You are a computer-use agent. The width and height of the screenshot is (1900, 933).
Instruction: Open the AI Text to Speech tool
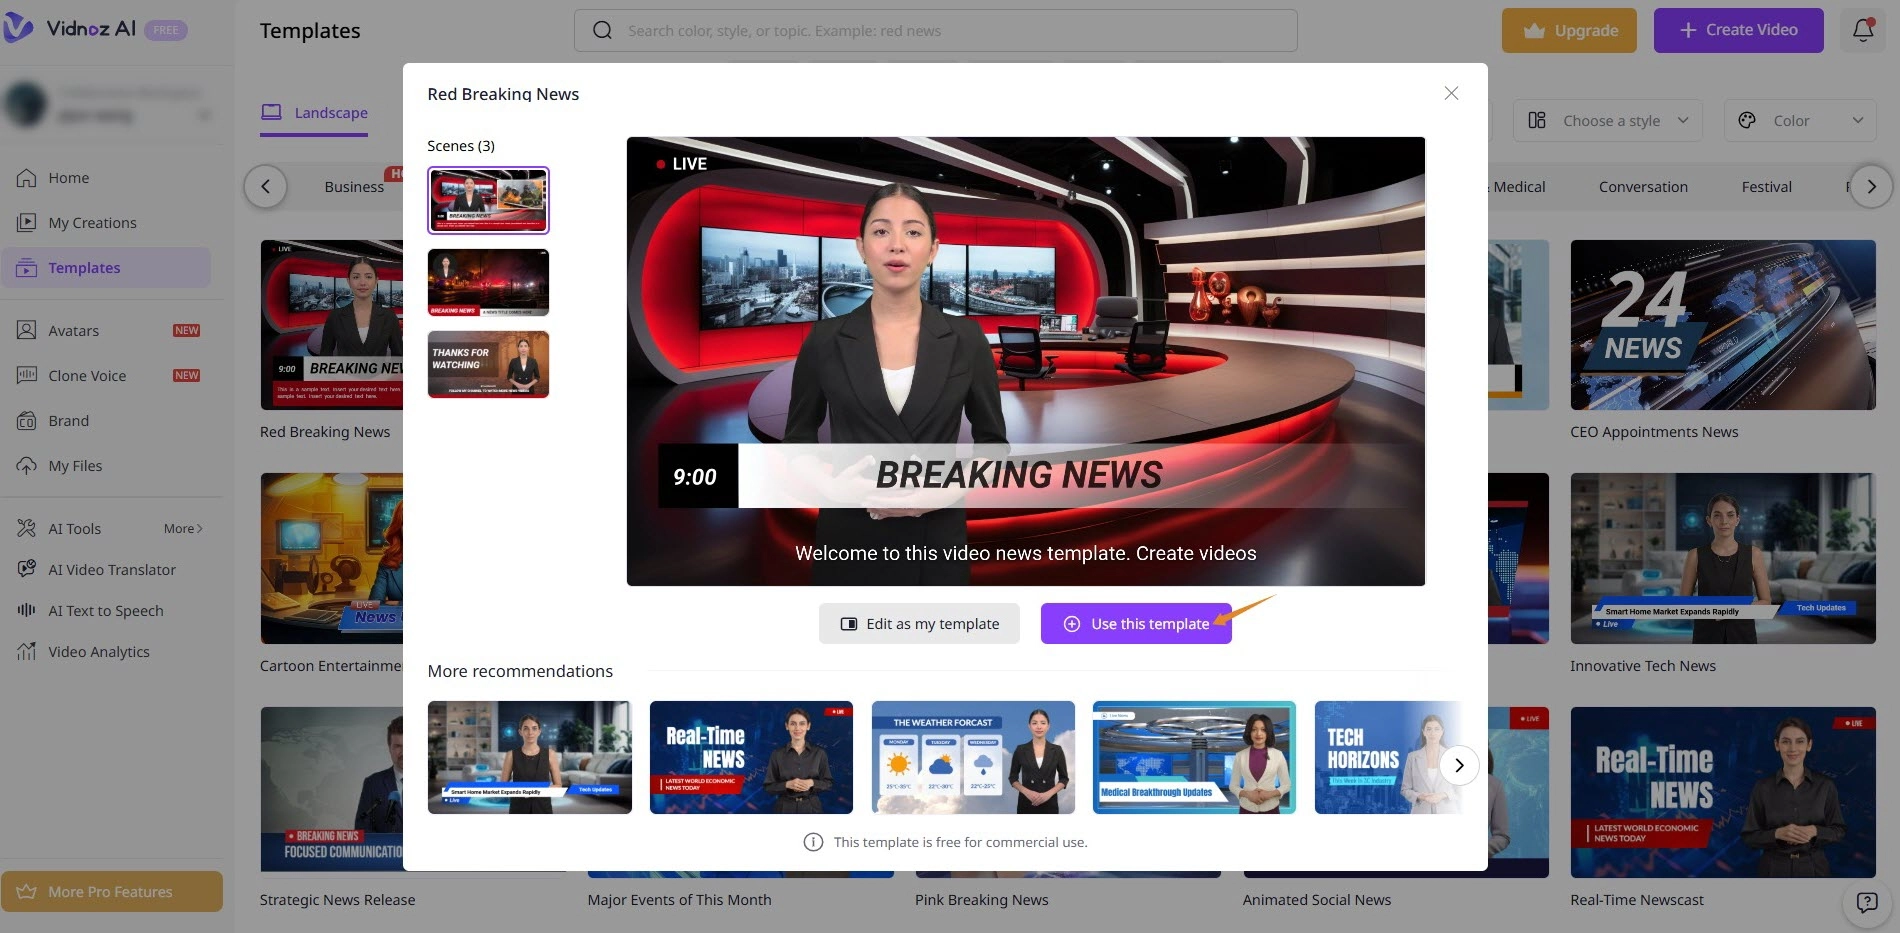106,610
